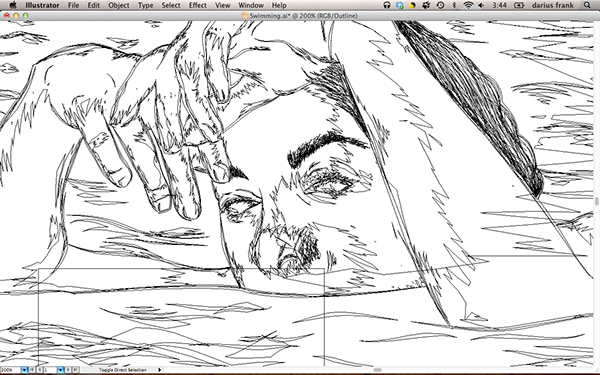Open the volume control in menu bar

[x=481, y=5]
